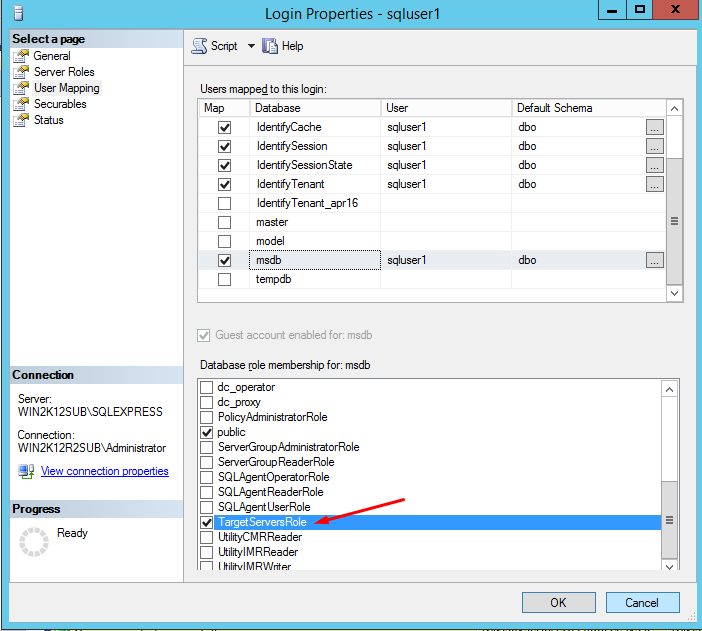This screenshot has width=702, height=631.
Task: Open the Status page
Action: (x=48, y=120)
